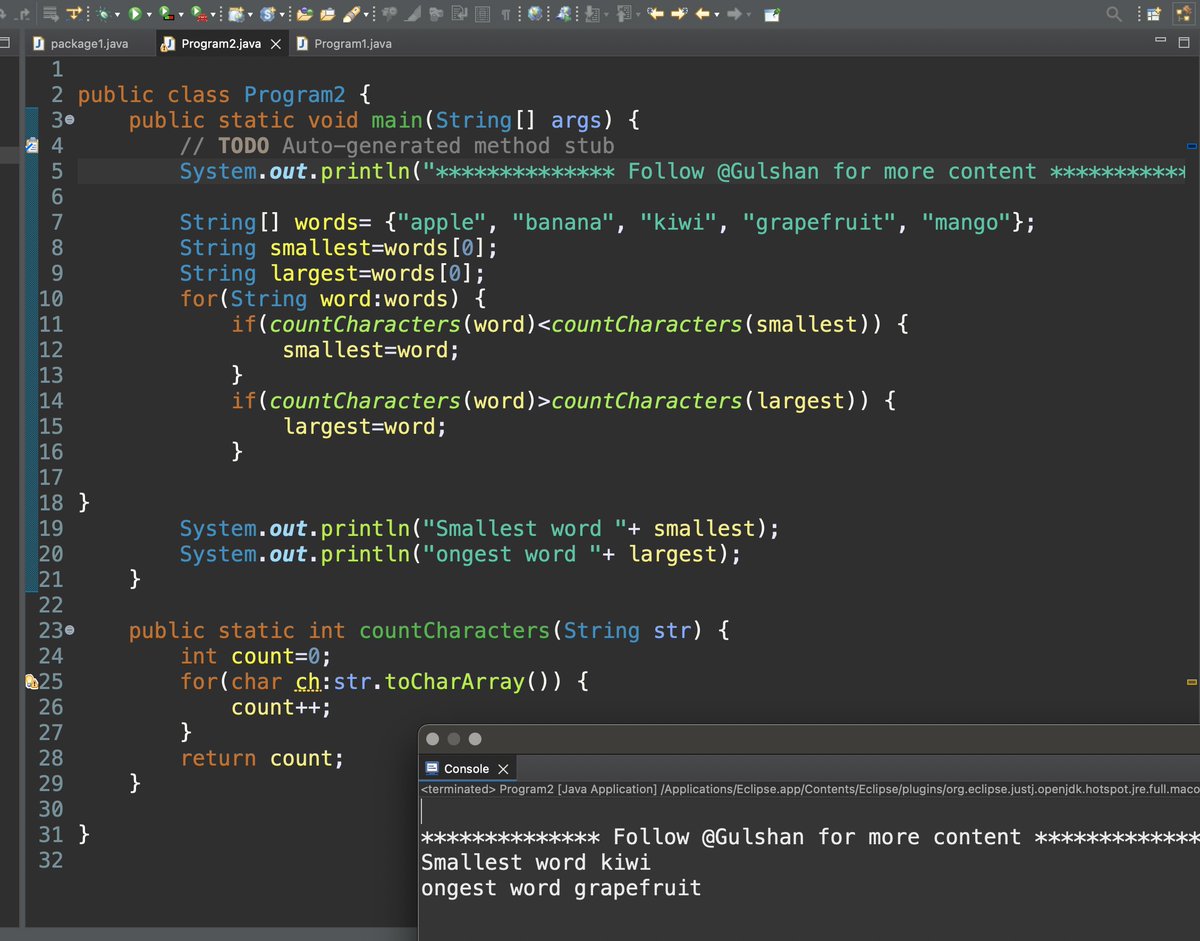1200x941 pixels.
Task: Click the task marker on line 4
Action: pos(31,146)
